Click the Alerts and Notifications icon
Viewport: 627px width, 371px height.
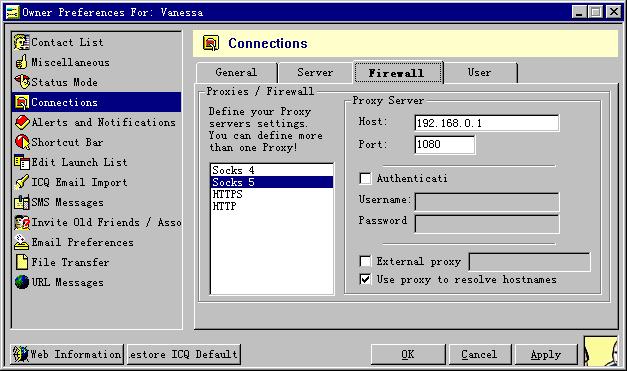click(x=22, y=122)
